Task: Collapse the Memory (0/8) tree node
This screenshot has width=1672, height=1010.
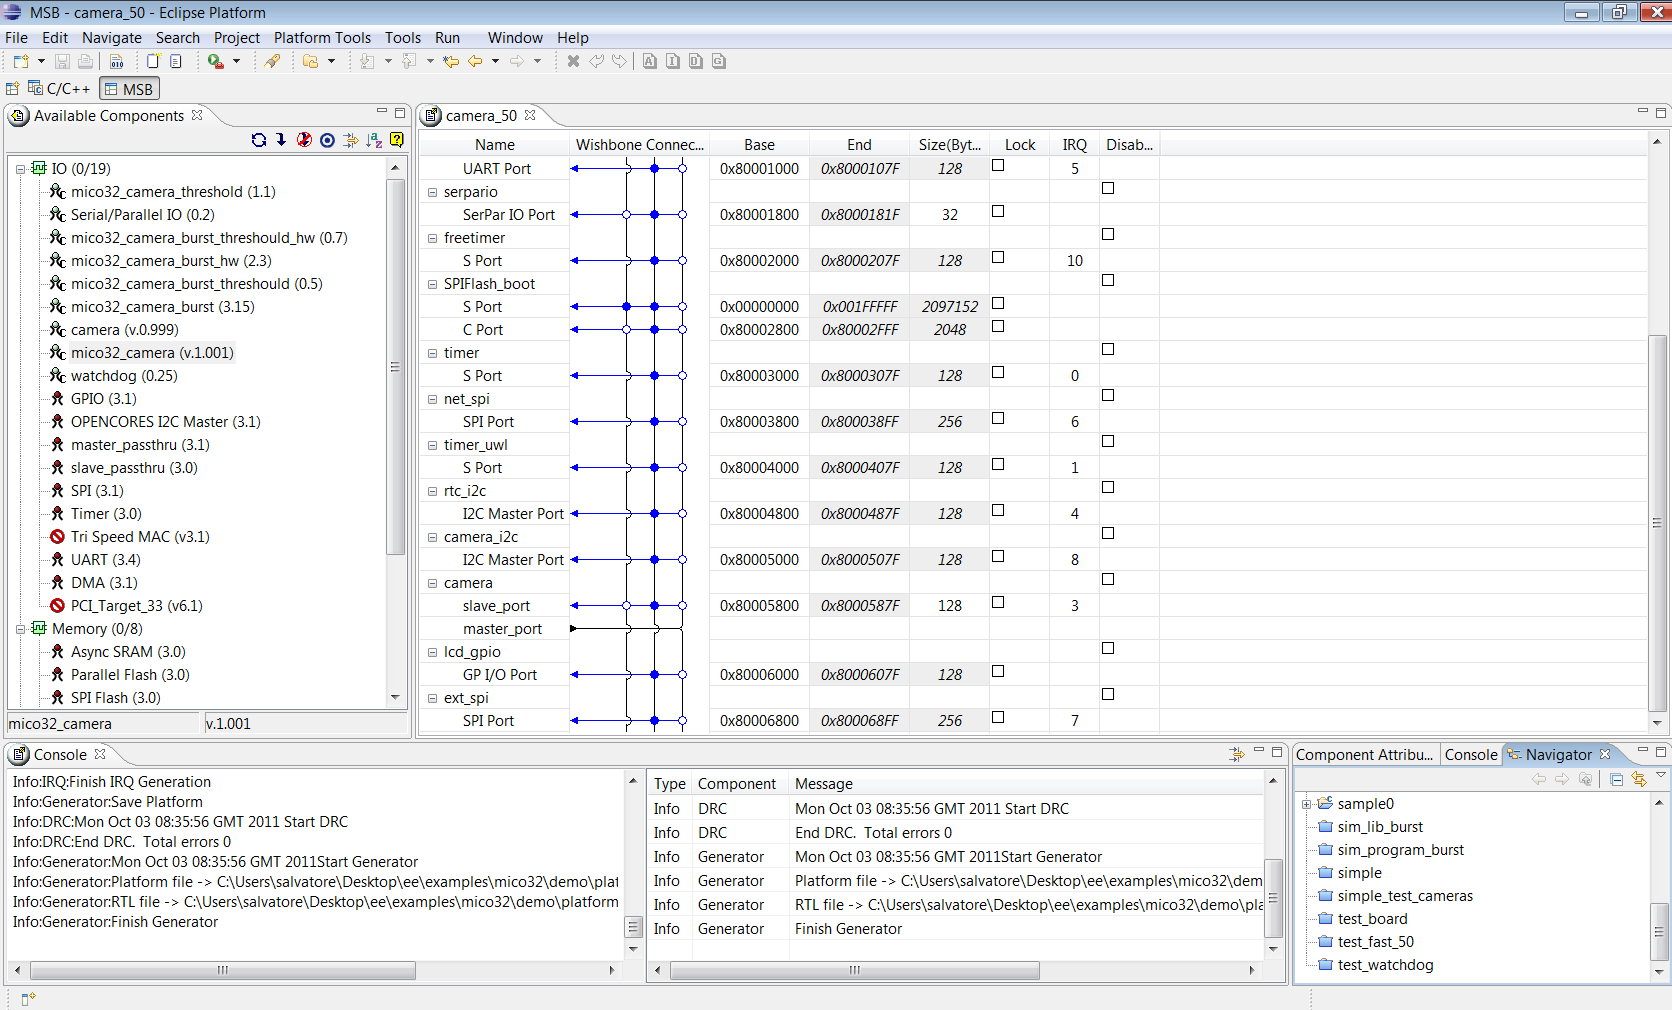Action: [x=20, y=629]
